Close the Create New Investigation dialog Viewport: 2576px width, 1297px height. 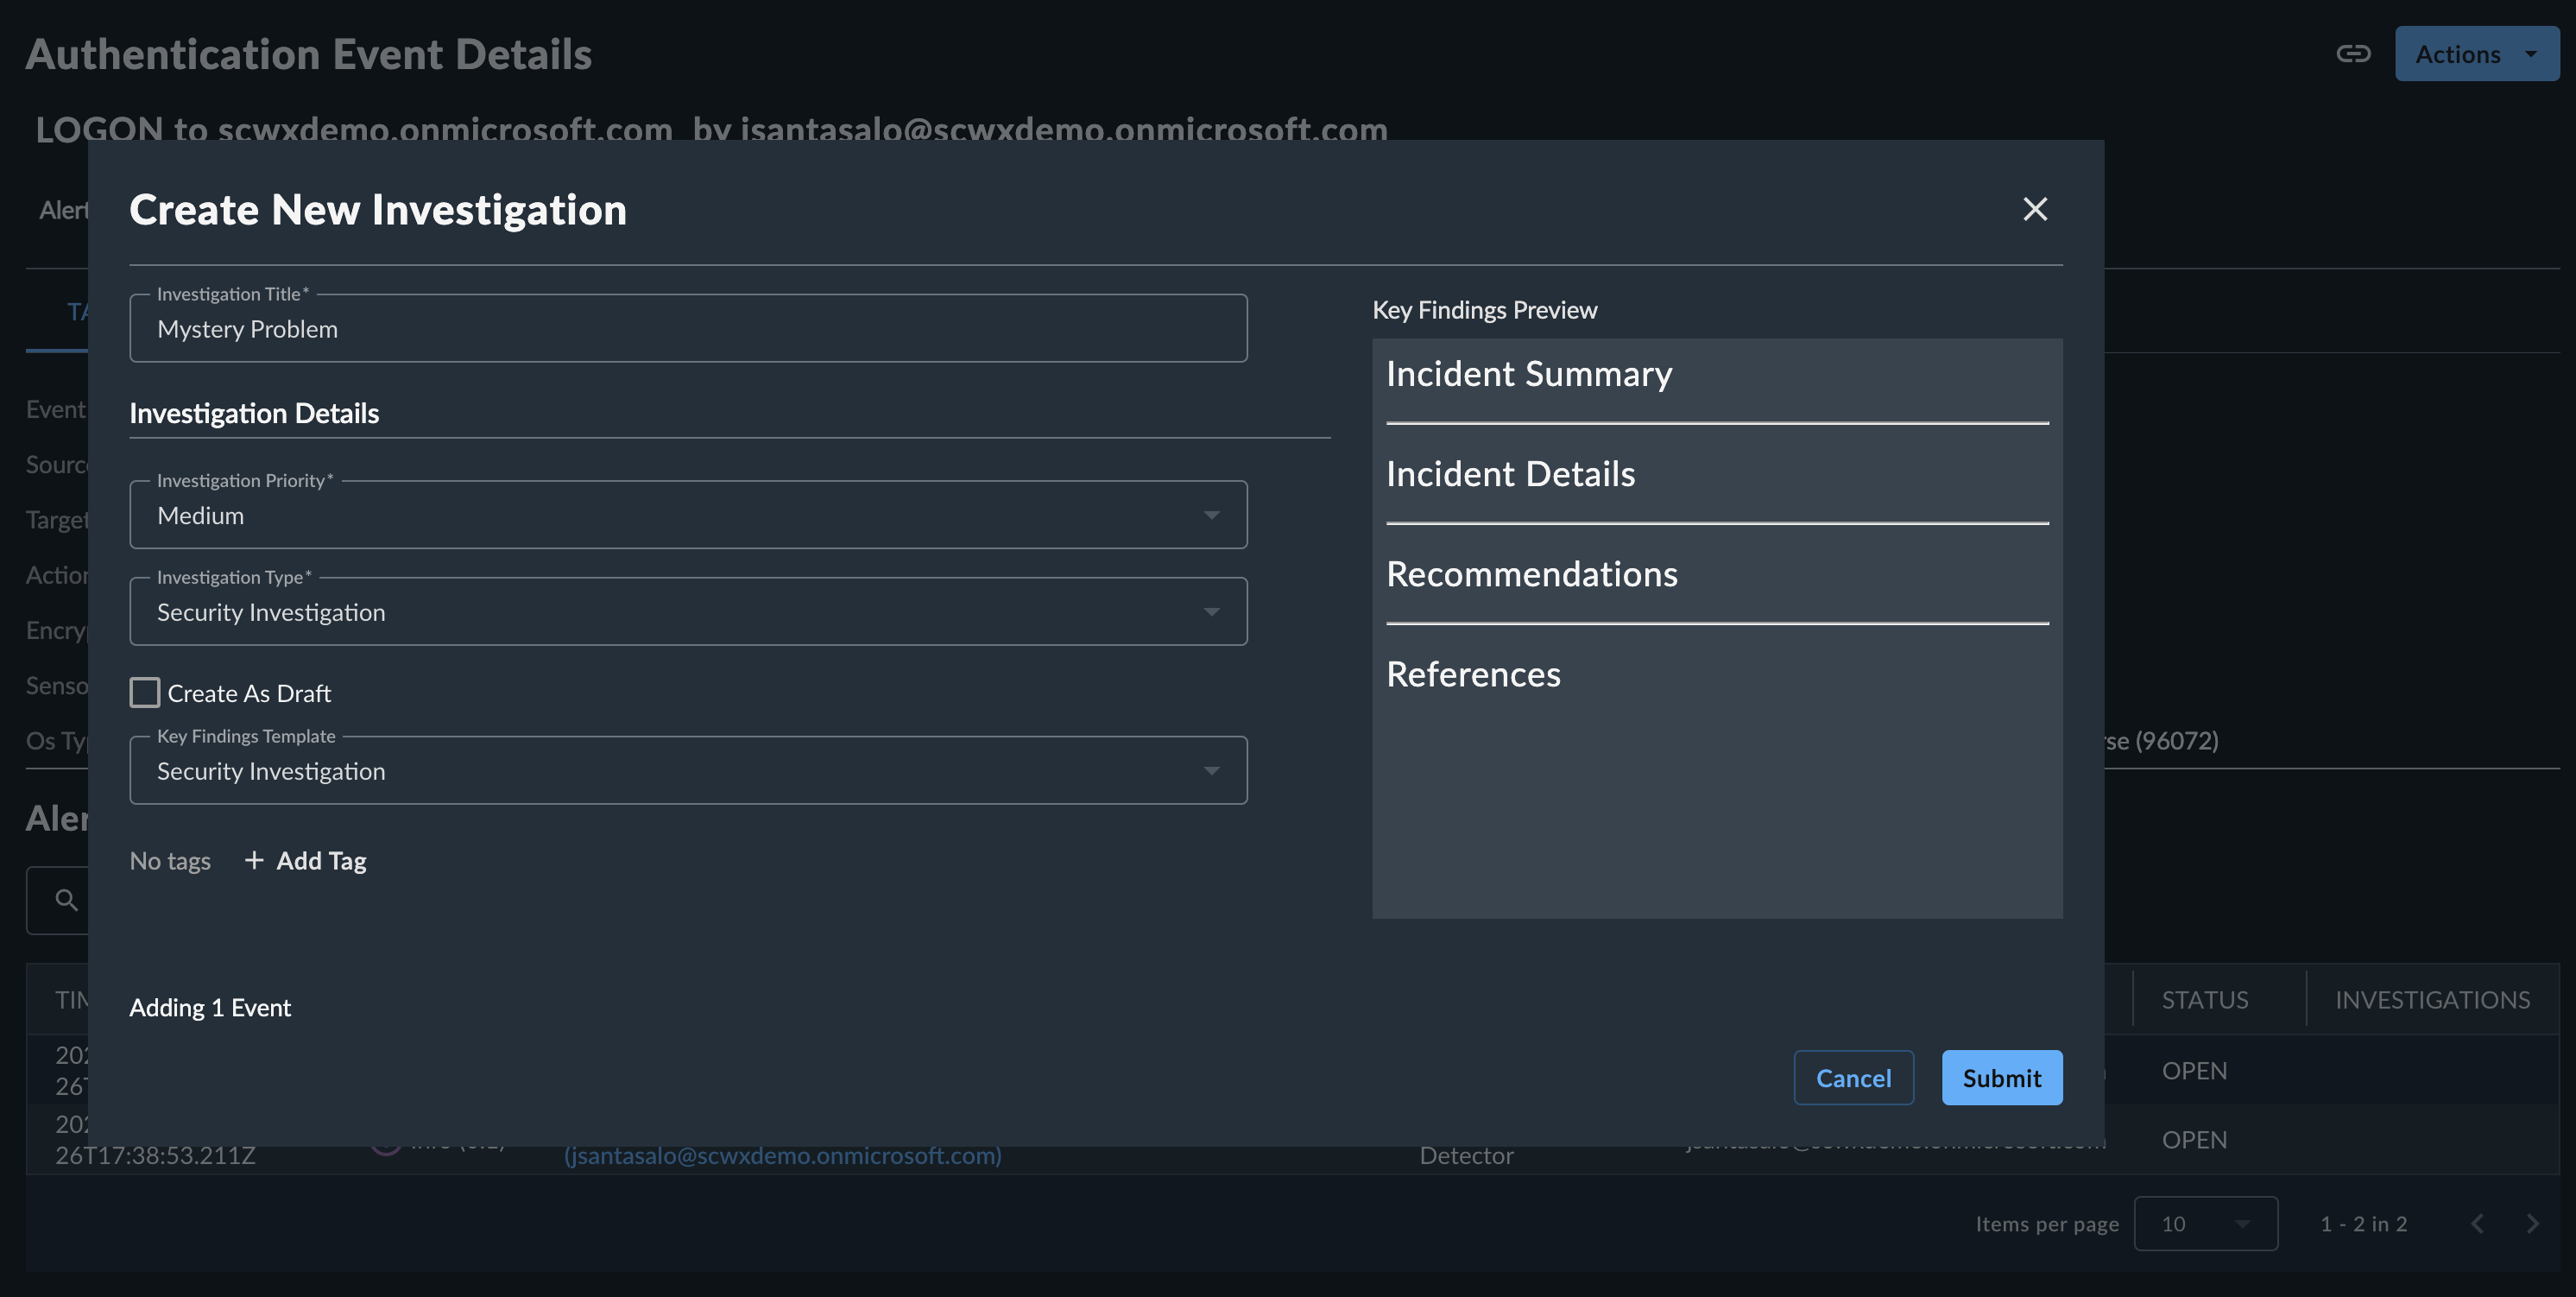pyautogui.click(x=2035, y=209)
